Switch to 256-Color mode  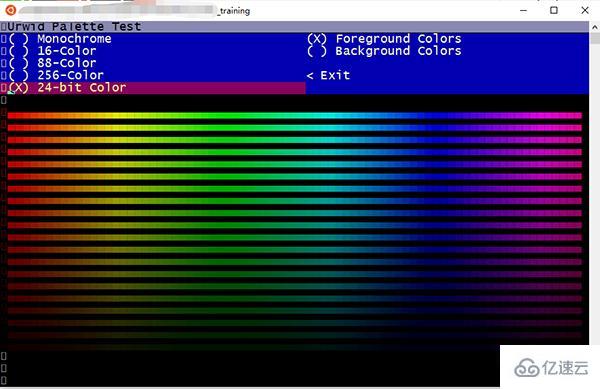pyautogui.click(x=56, y=75)
